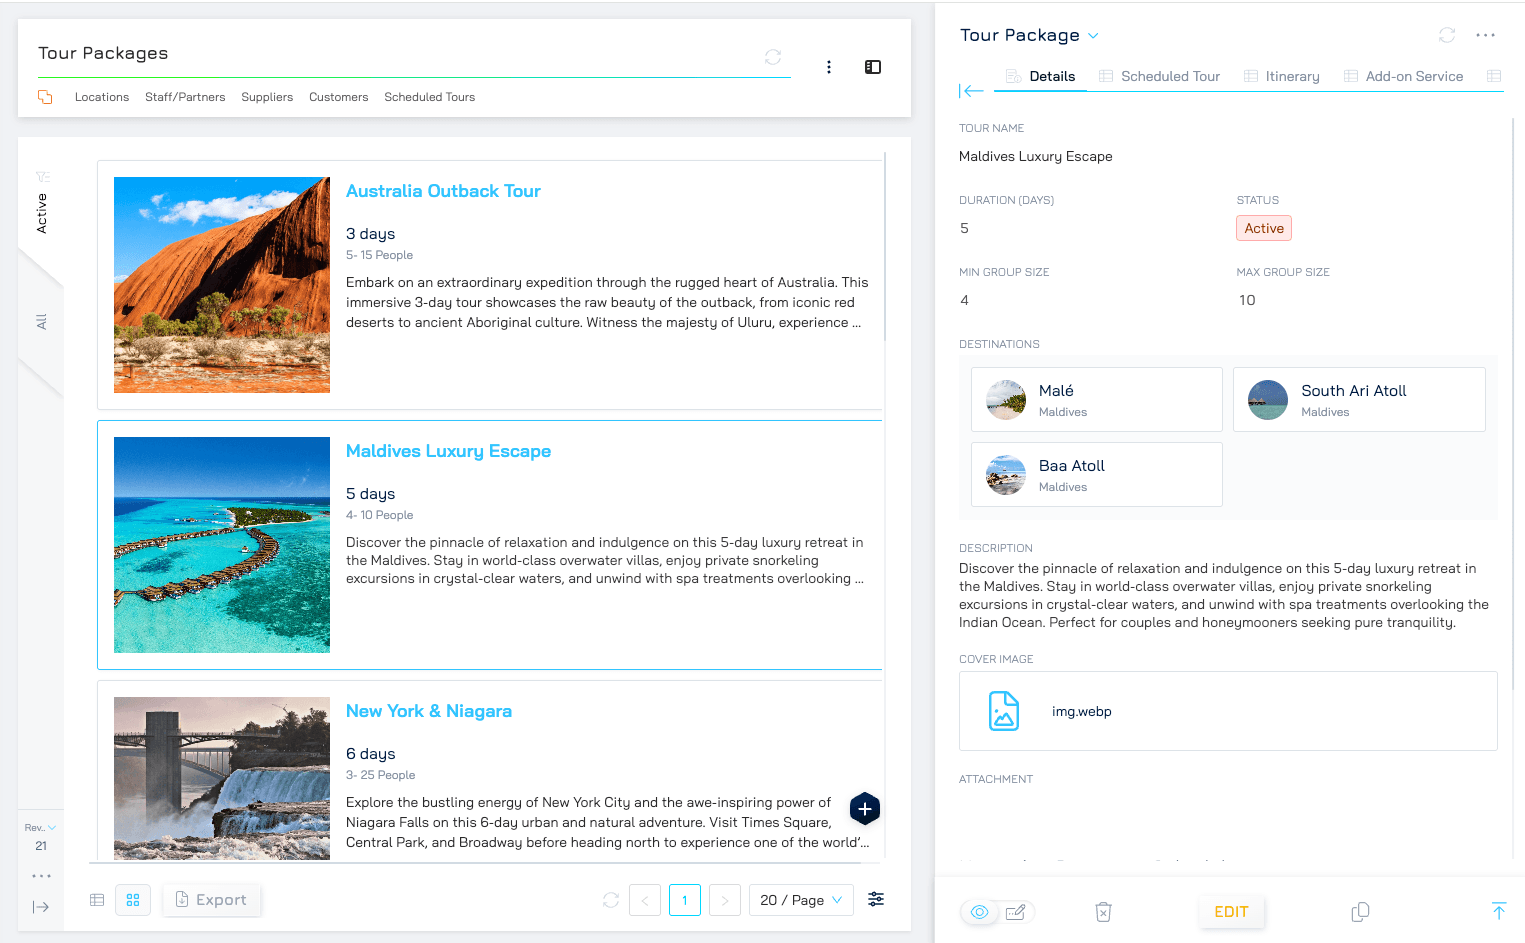Click the New York & Niagara thumbnail
The image size is (1525, 943).
222,777
